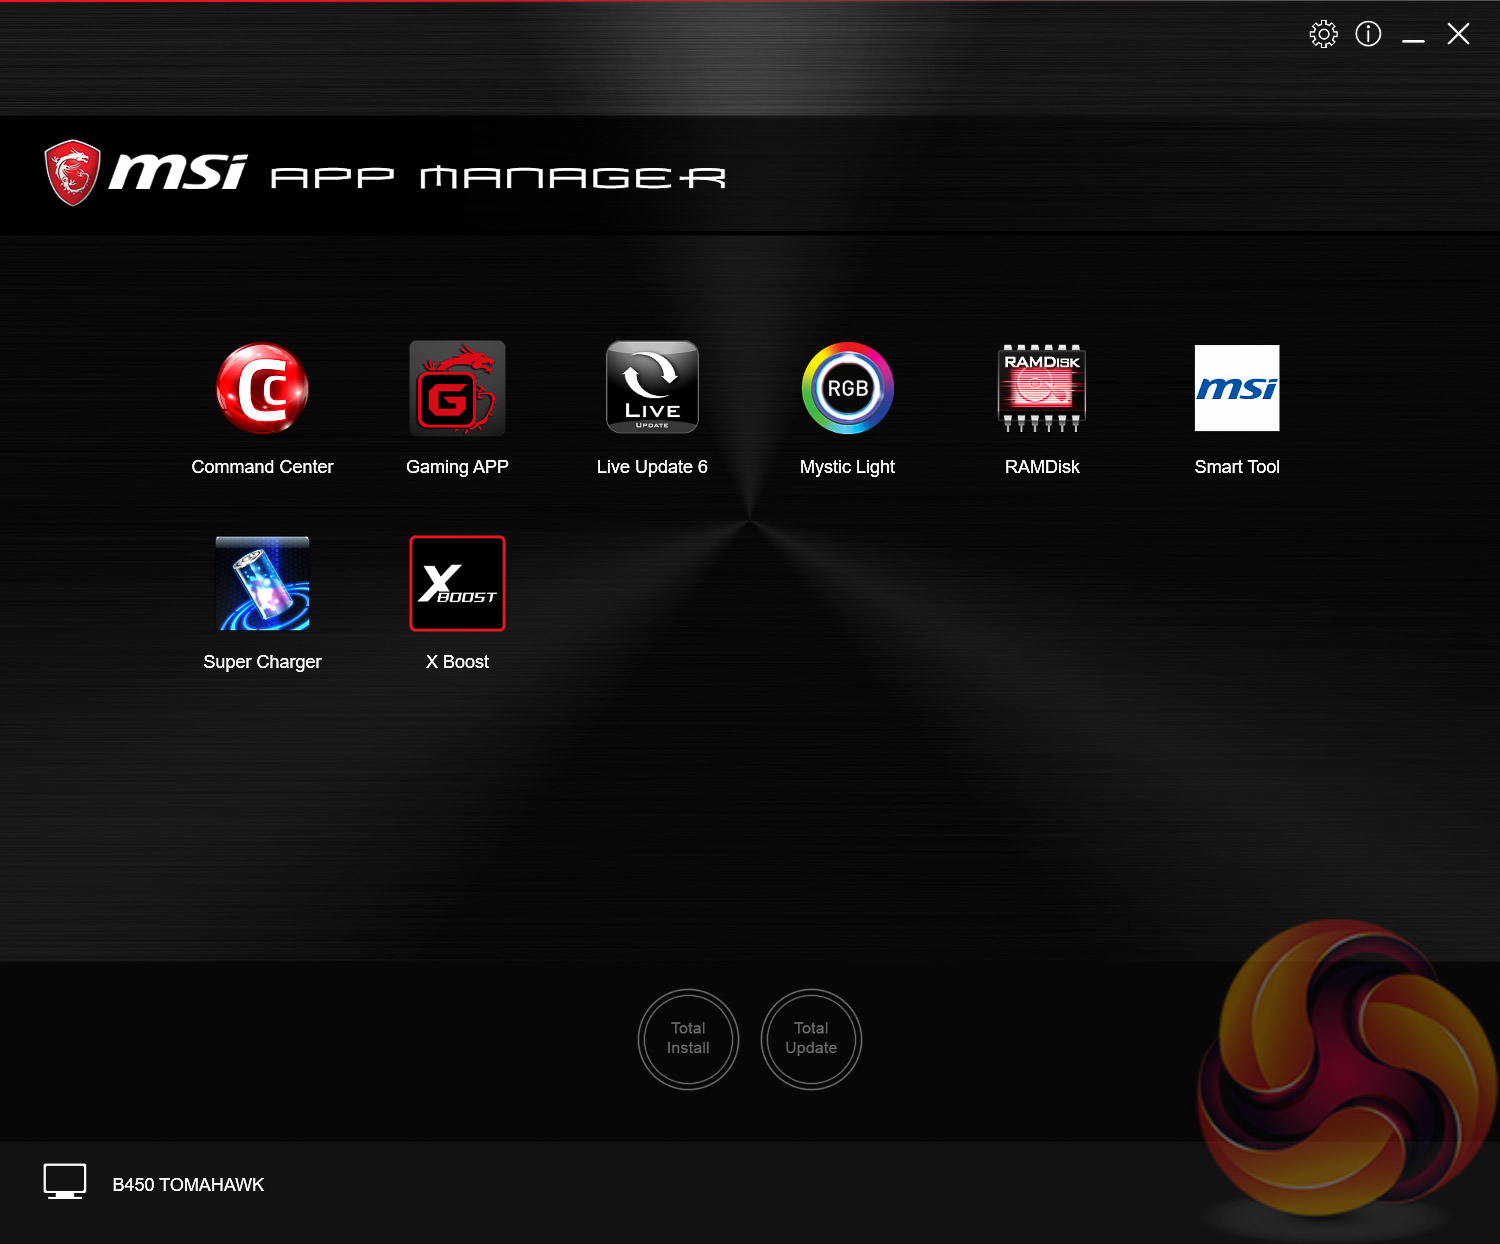Open the Live Update 6 icon
The height and width of the screenshot is (1244, 1500).
coord(652,387)
